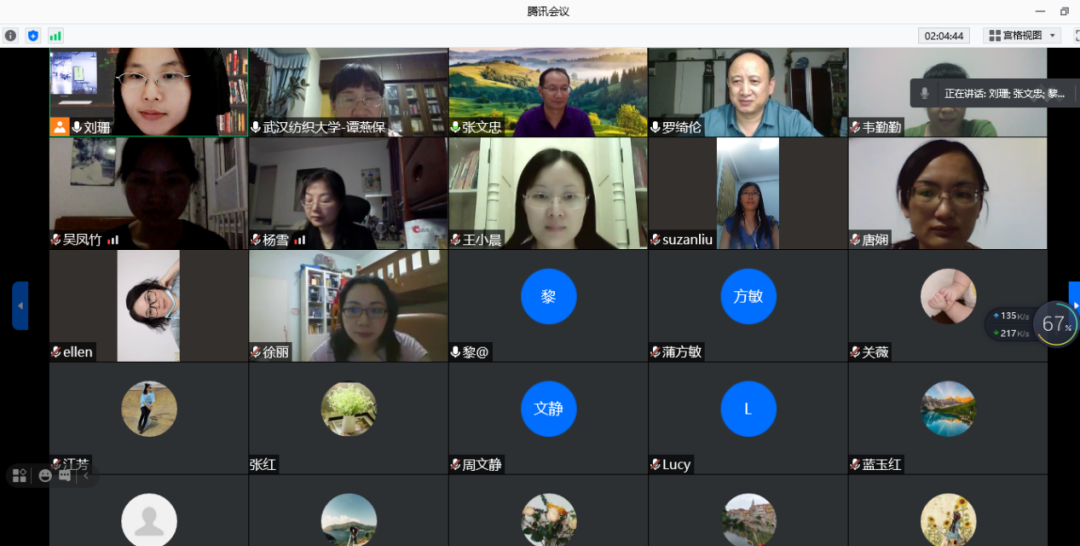Click the orange host icon beside 刘珊
The width and height of the screenshot is (1080, 546).
60,127
